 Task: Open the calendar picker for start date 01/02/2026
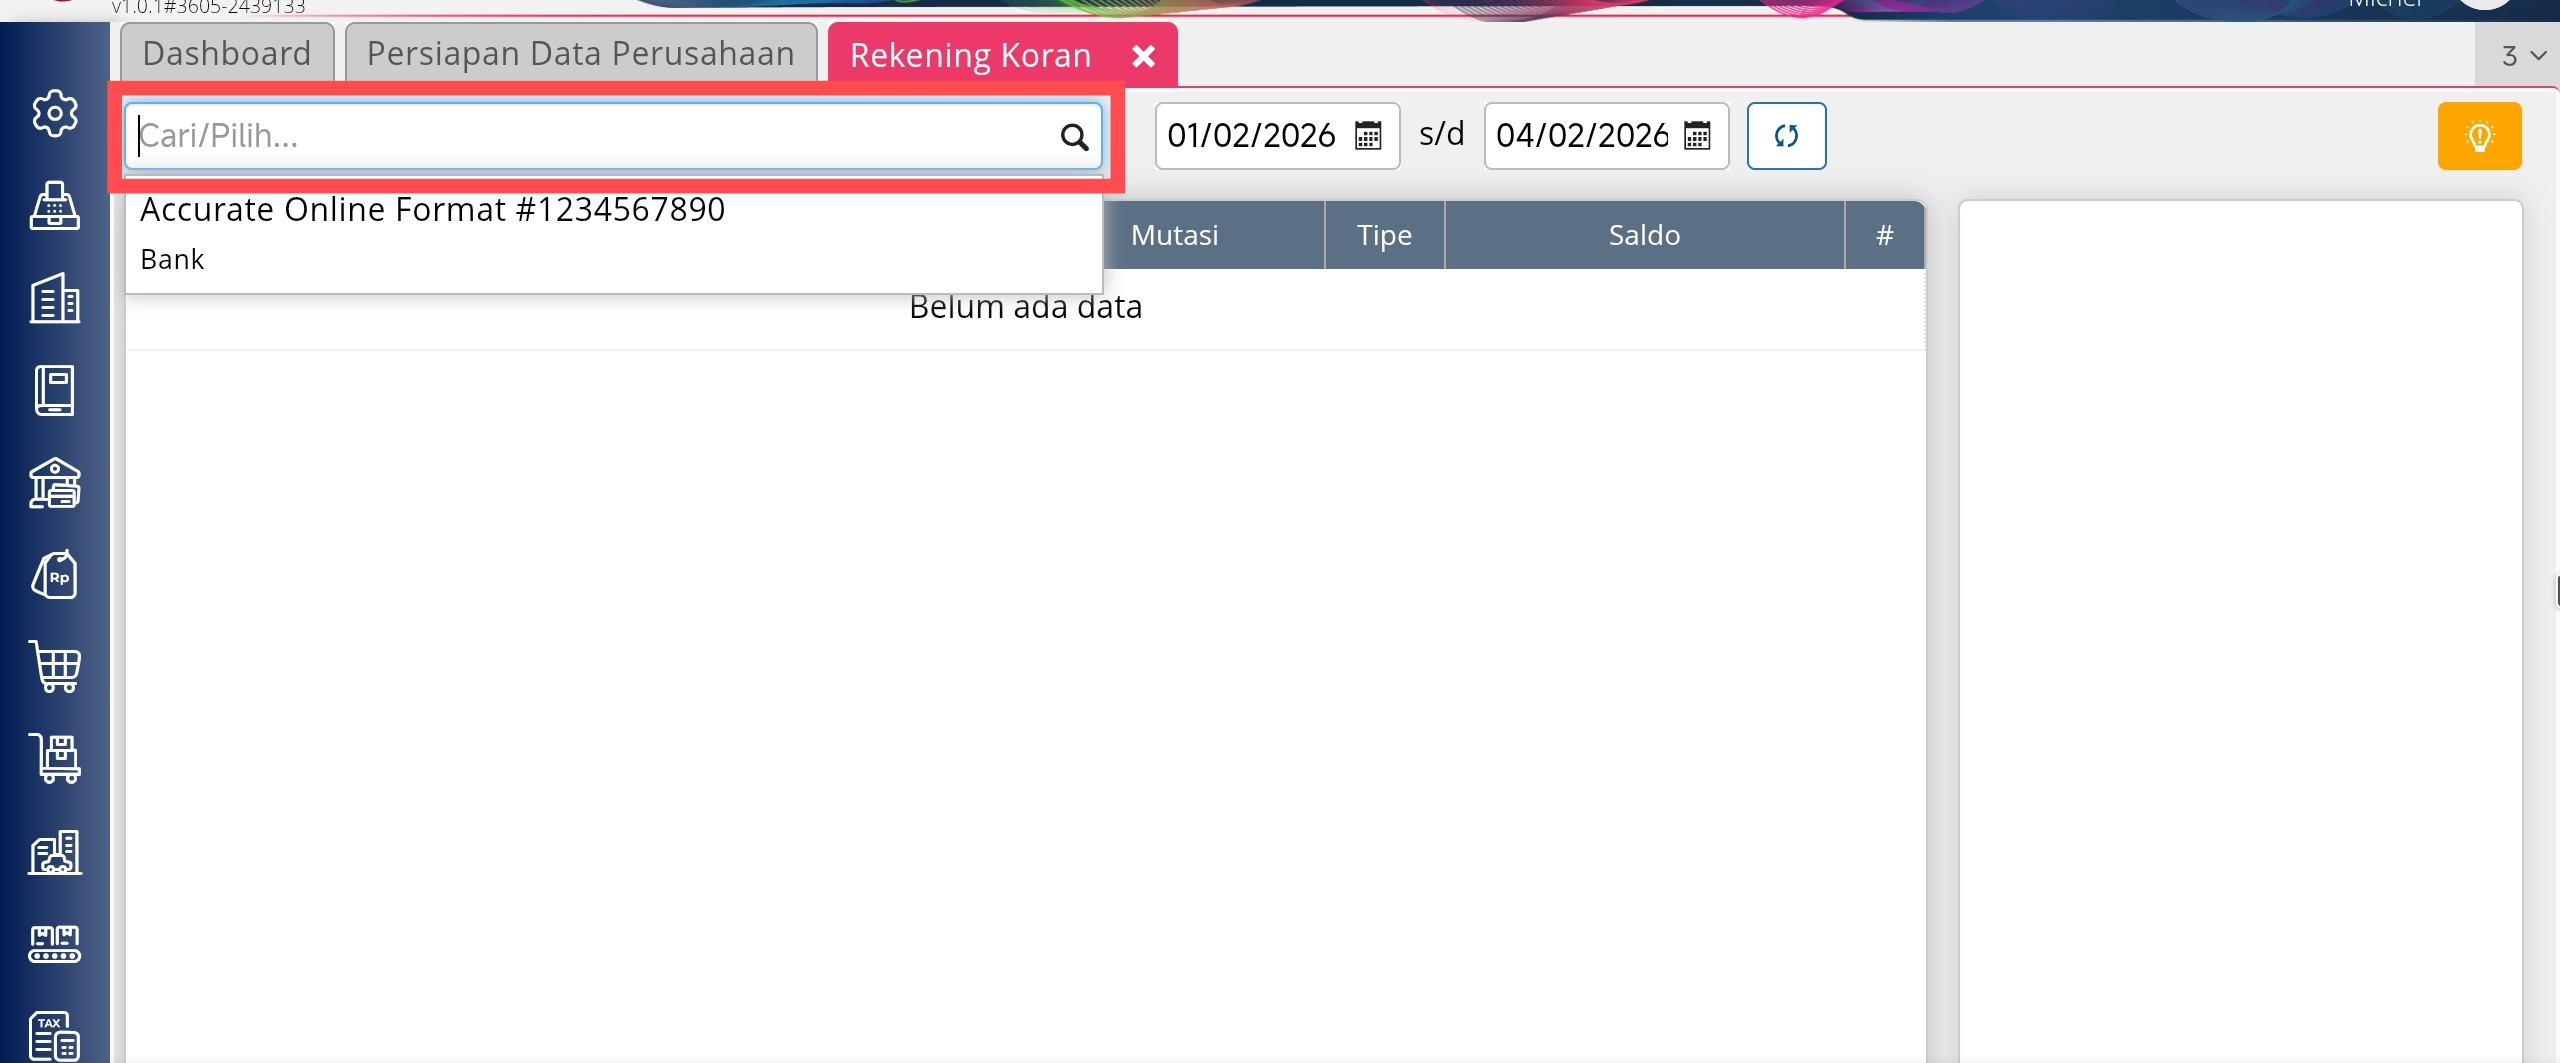click(x=1368, y=136)
